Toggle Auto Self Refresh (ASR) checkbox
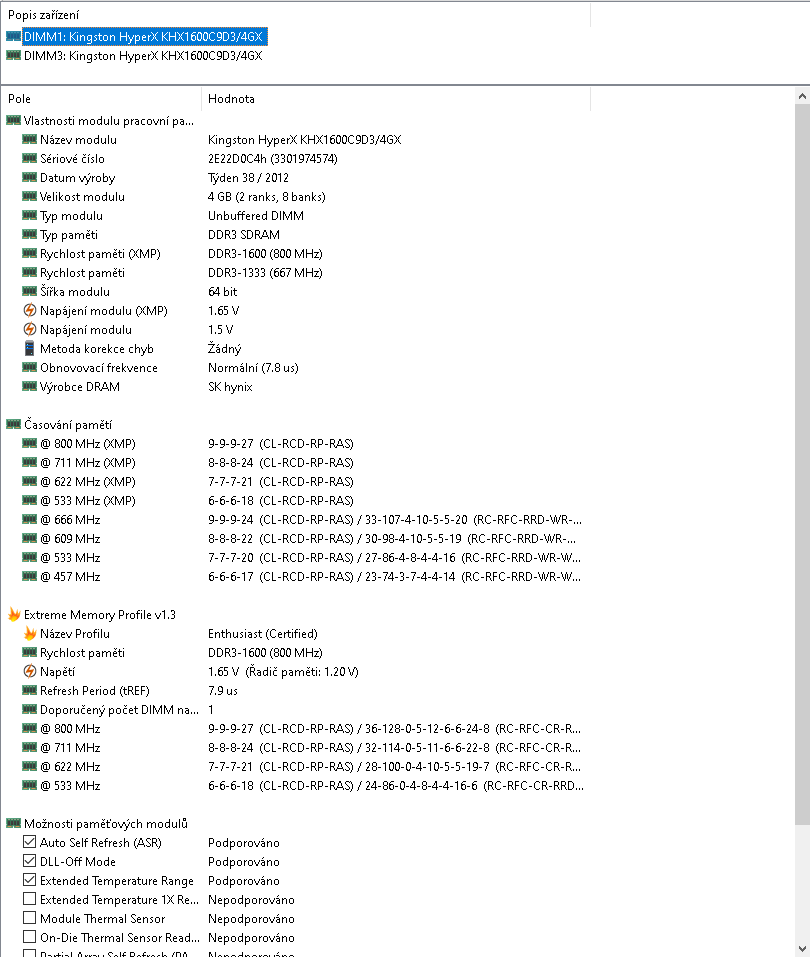810x957 pixels. pyautogui.click(x=29, y=843)
